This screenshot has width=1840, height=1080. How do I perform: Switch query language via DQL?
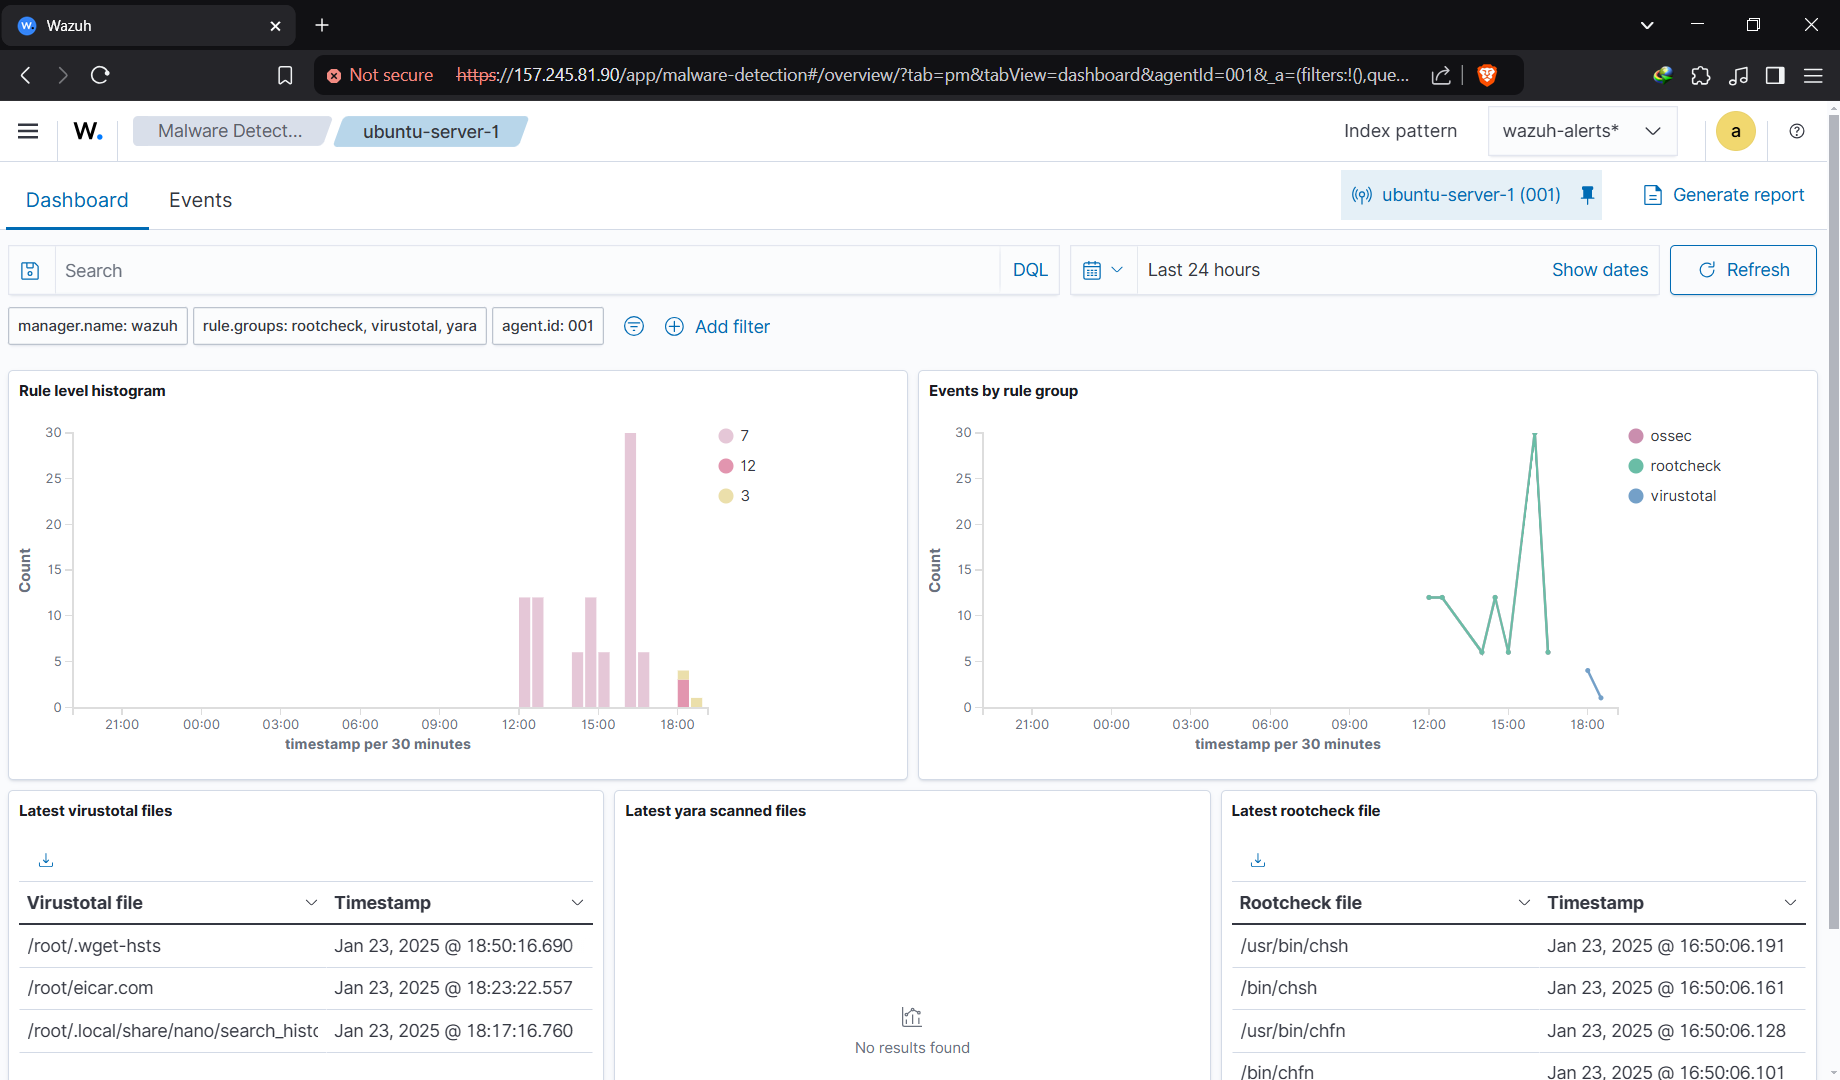coord(1030,270)
